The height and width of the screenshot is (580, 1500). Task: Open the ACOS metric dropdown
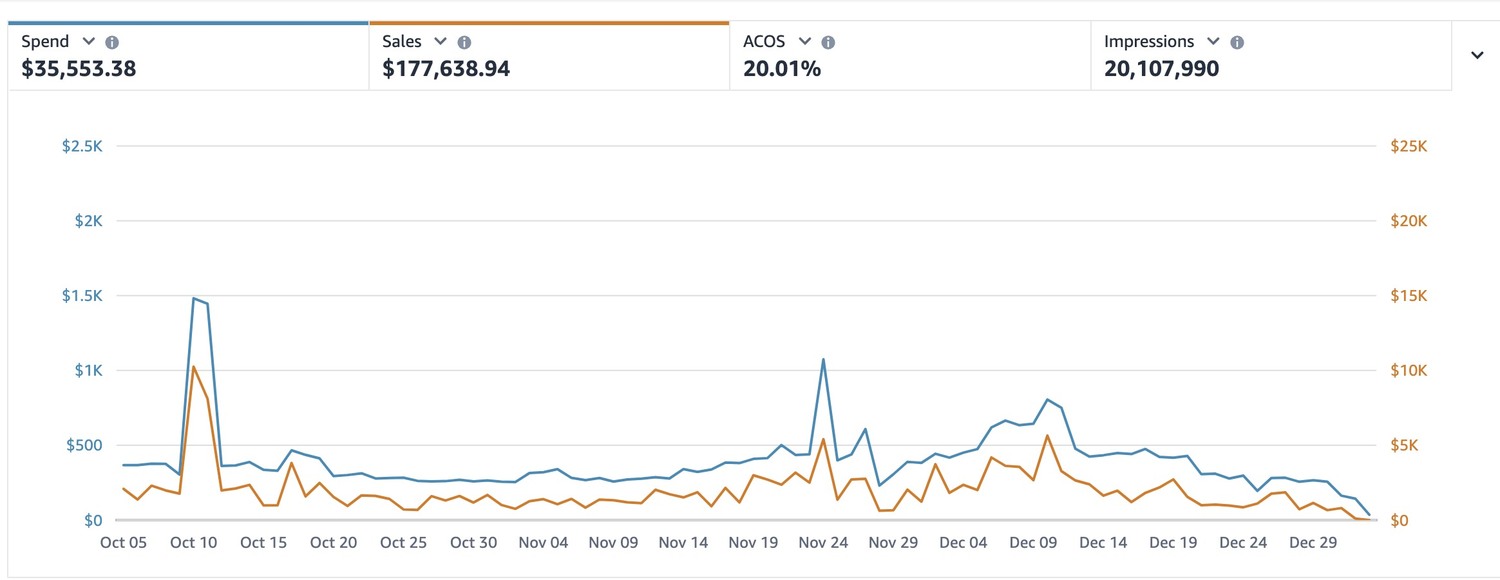(x=804, y=41)
